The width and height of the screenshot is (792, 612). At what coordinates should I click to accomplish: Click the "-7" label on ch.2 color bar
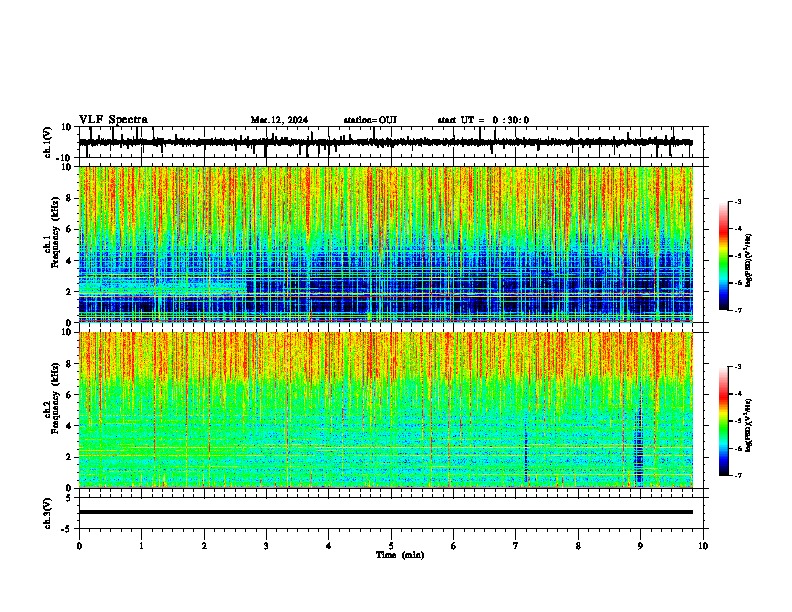[x=737, y=475]
